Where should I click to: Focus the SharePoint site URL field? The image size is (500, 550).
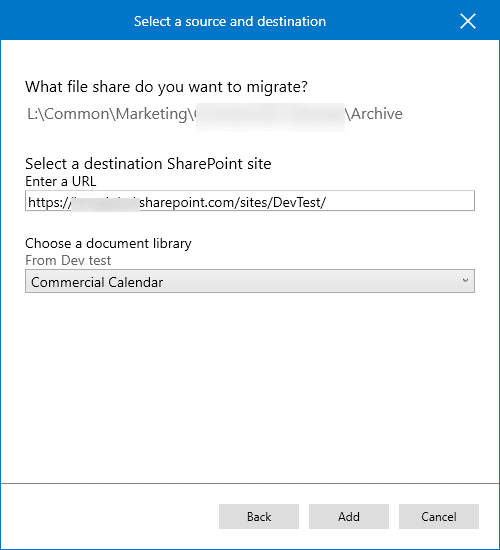[250, 201]
